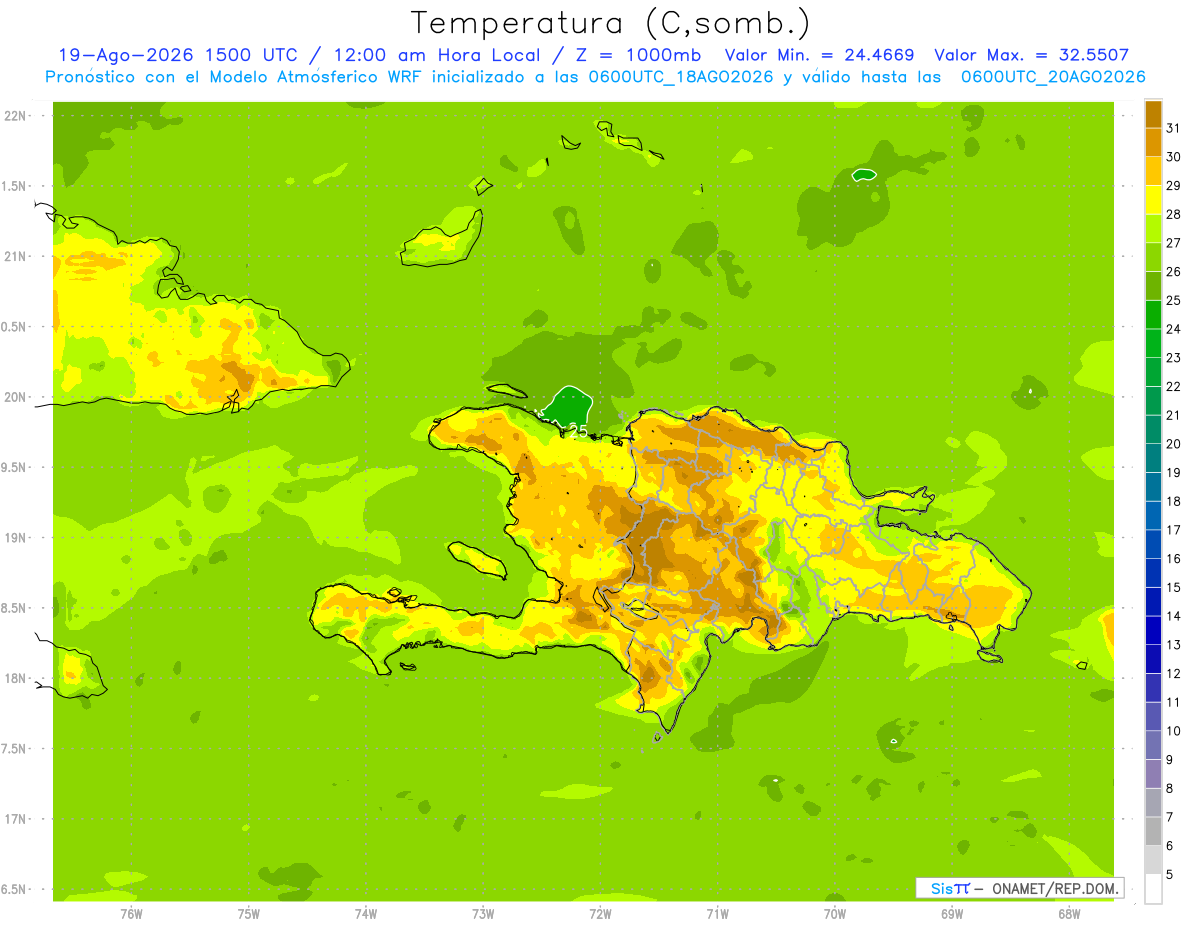Pick the legend swatch between 29 and 30
Viewport: 1200px width, 927px height.
pos(1153,171)
